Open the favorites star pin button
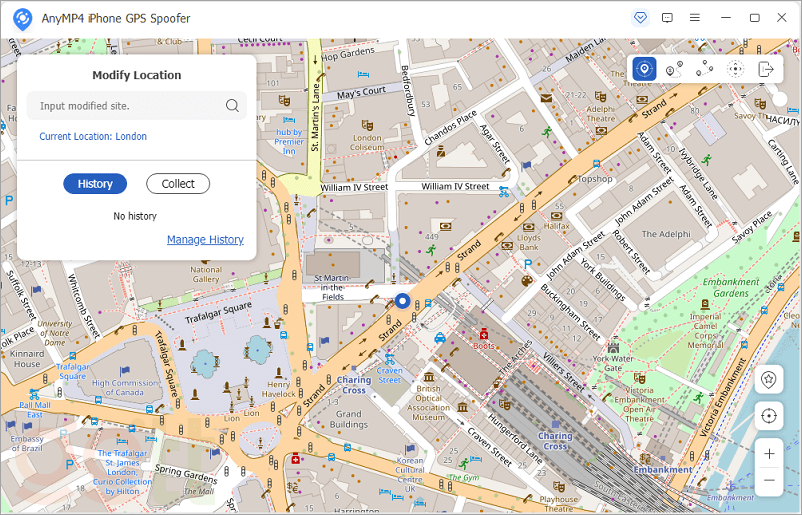802x515 pixels. pyautogui.click(x=768, y=379)
